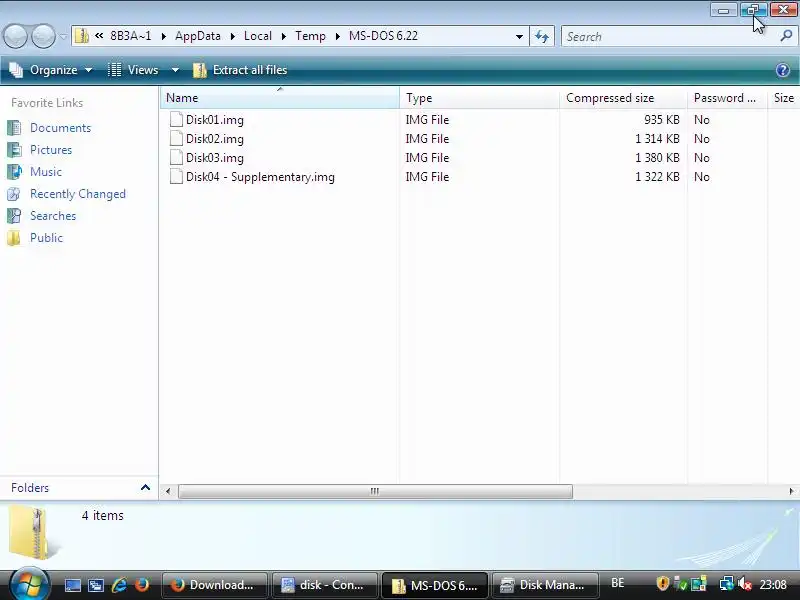Click MS-DOS 6.22 breadcrumb
Viewport: 800px width, 600px height.
[x=383, y=36]
